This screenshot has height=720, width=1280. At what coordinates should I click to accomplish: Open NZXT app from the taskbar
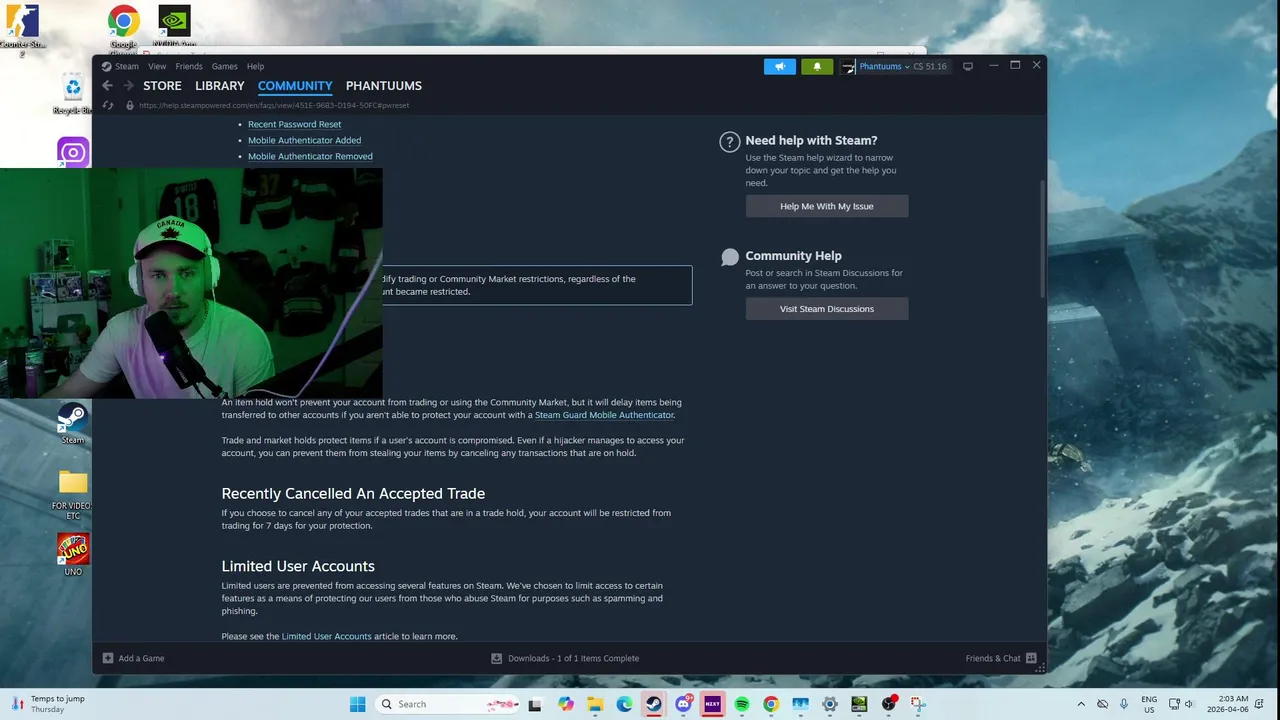[713, 704]
